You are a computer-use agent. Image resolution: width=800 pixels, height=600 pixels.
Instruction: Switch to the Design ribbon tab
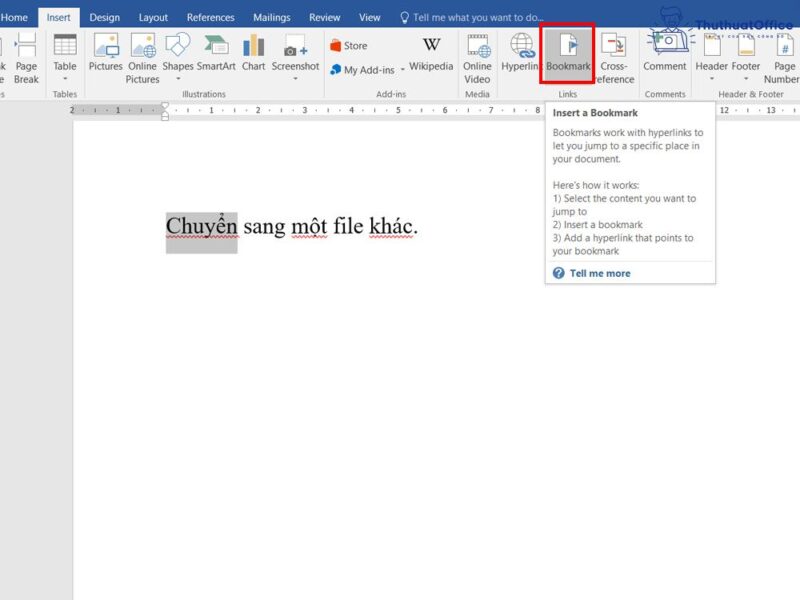[x=105, y=17]
